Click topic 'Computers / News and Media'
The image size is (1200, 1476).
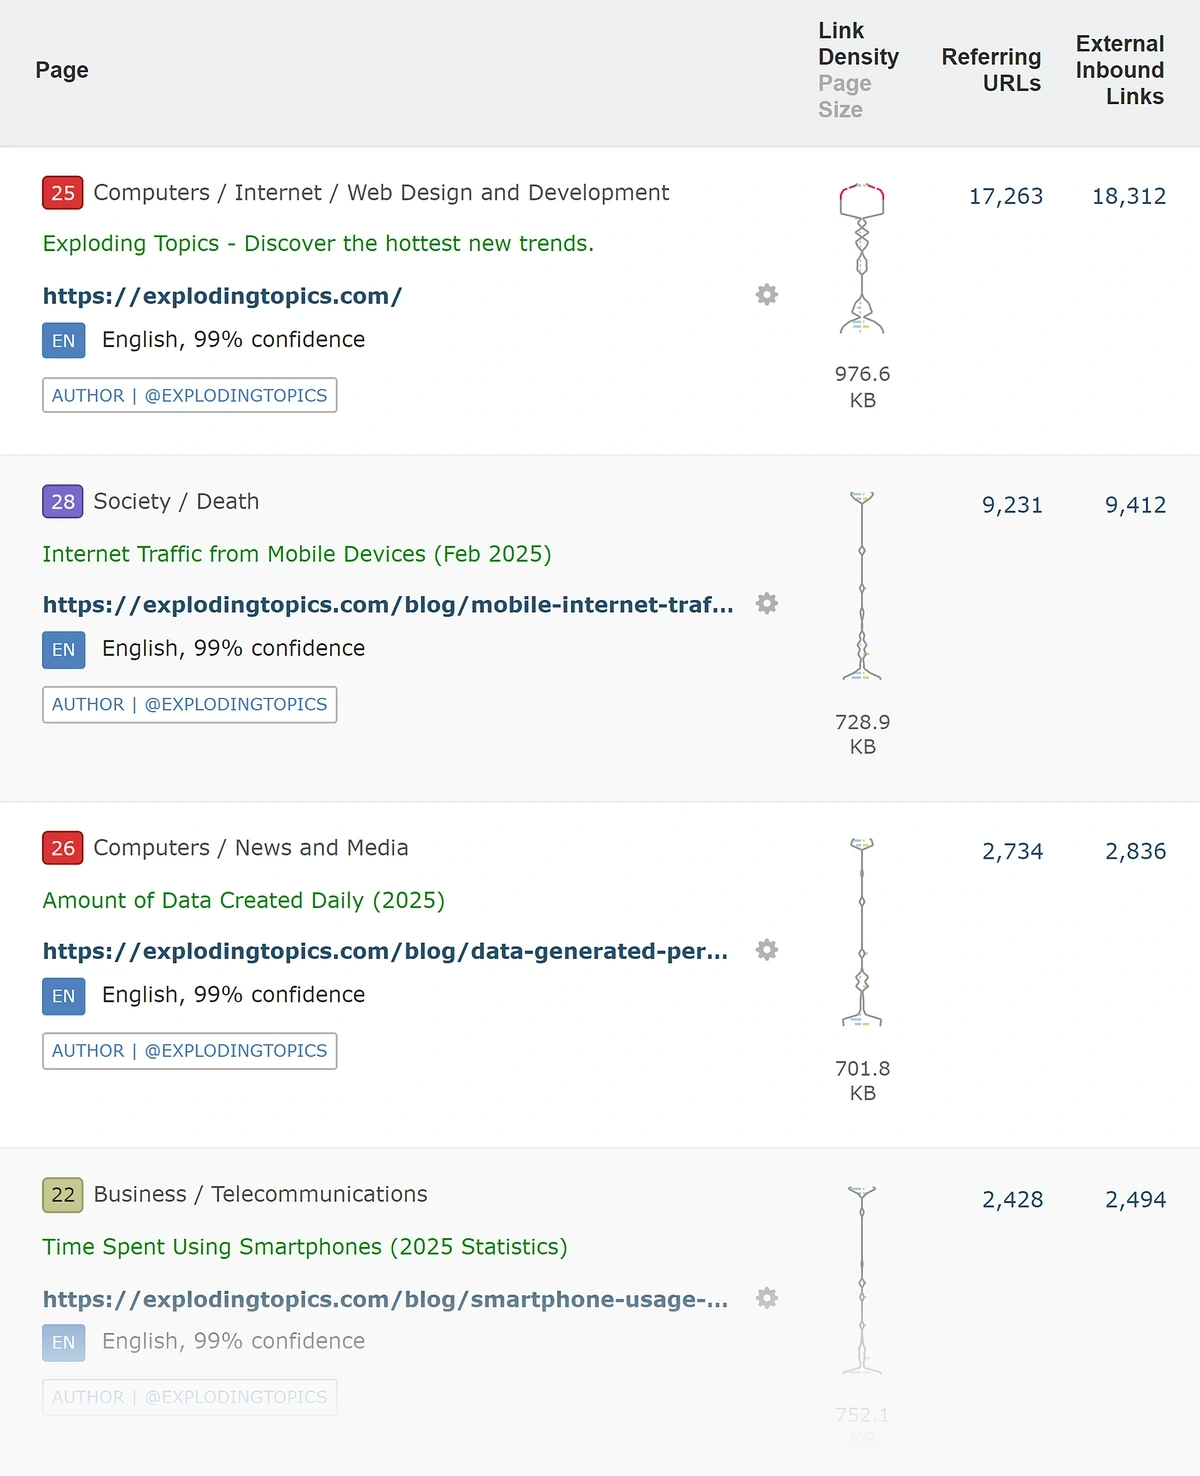click(251, 848)
